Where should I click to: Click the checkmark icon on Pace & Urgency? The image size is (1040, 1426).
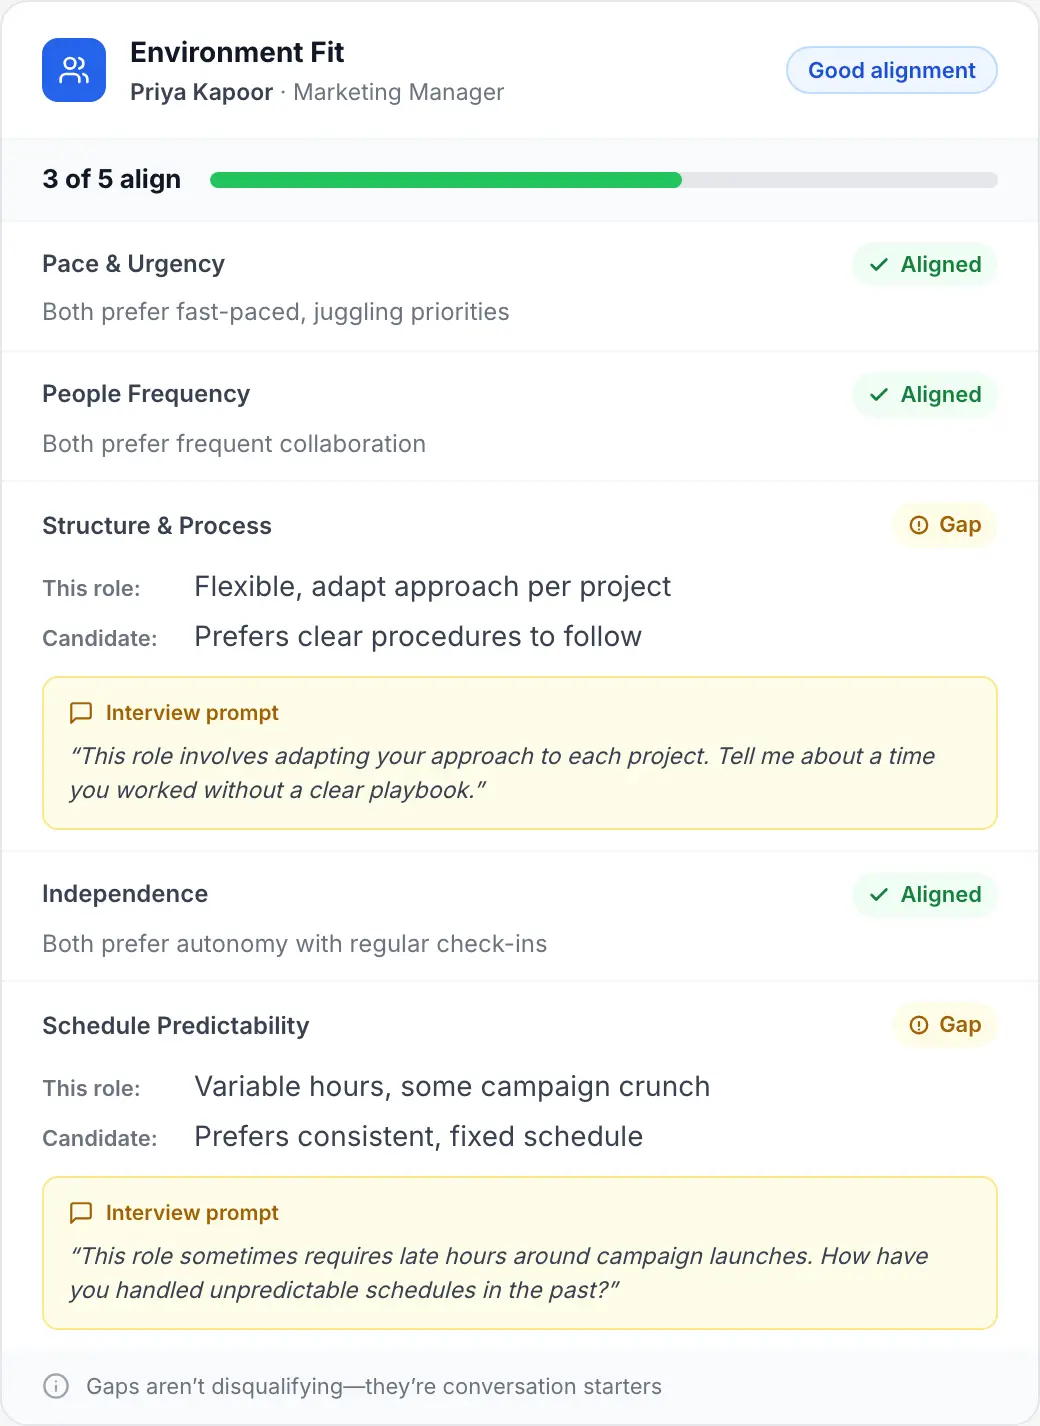pos(878,265)
